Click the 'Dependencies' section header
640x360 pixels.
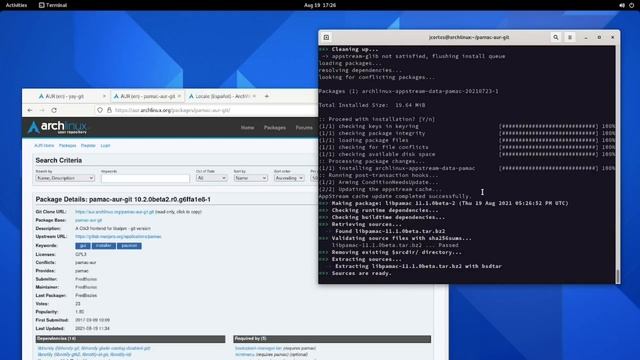(130, 339)
